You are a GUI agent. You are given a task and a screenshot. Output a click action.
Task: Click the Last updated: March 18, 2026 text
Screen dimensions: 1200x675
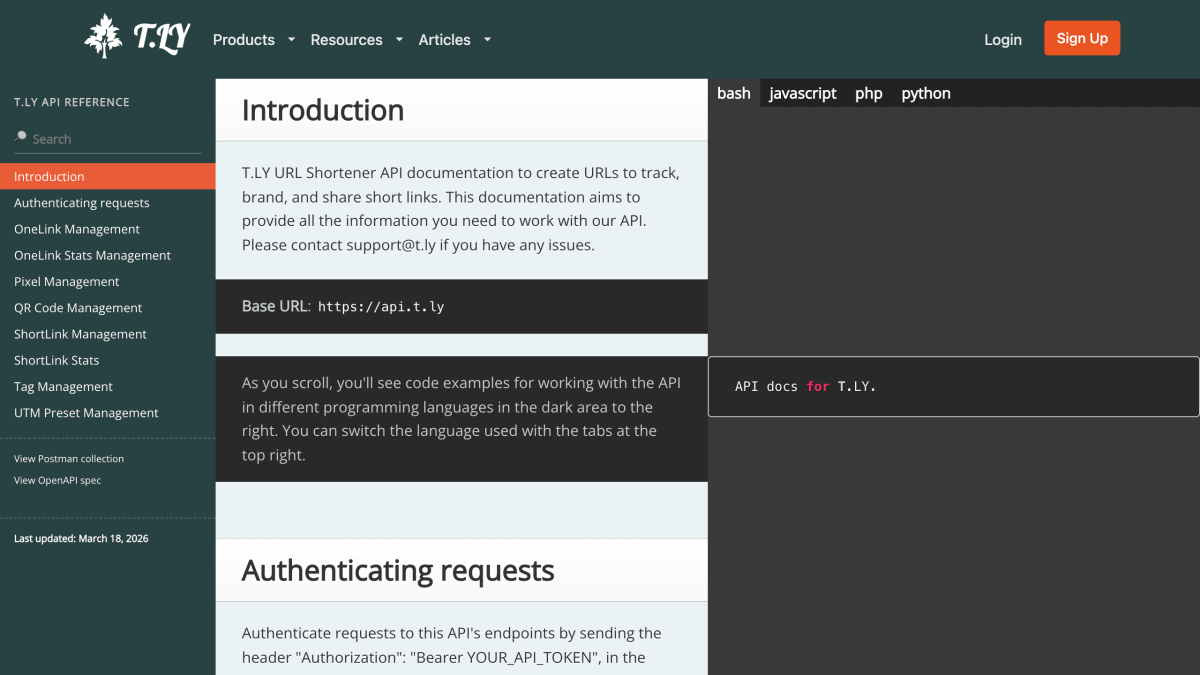81,539
